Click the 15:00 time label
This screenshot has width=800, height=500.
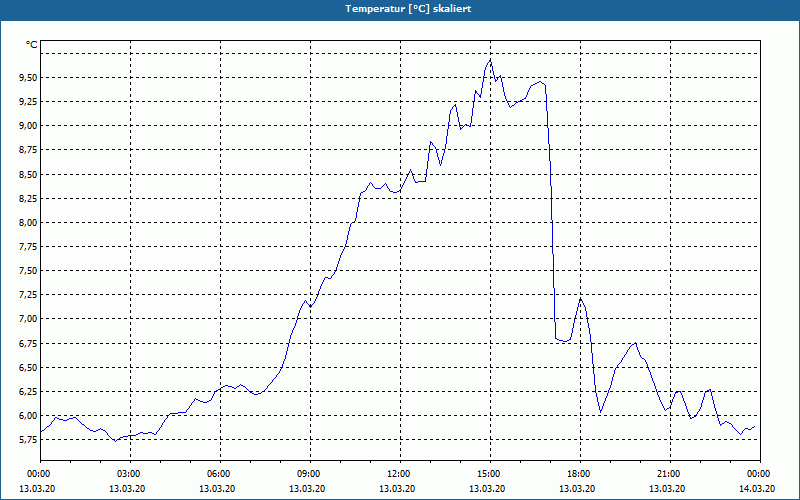point(488,474)
